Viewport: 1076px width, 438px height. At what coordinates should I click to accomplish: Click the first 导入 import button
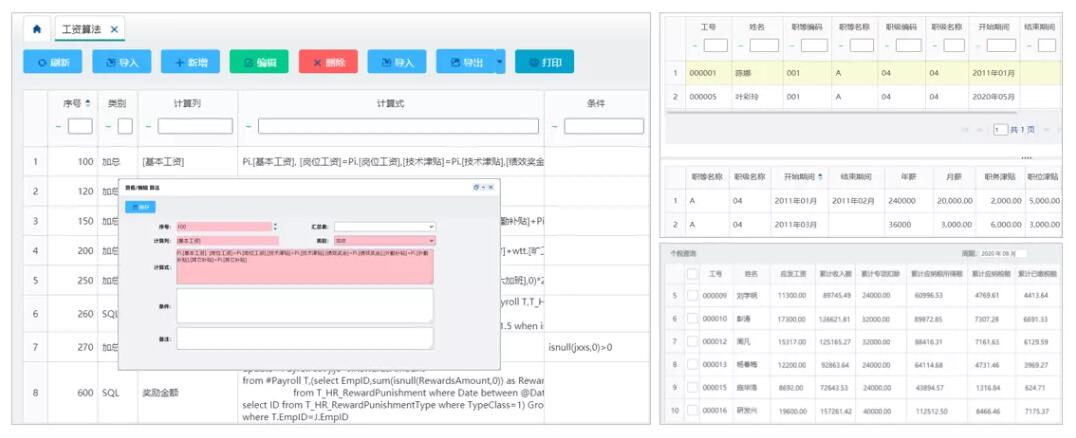(121, 62)
